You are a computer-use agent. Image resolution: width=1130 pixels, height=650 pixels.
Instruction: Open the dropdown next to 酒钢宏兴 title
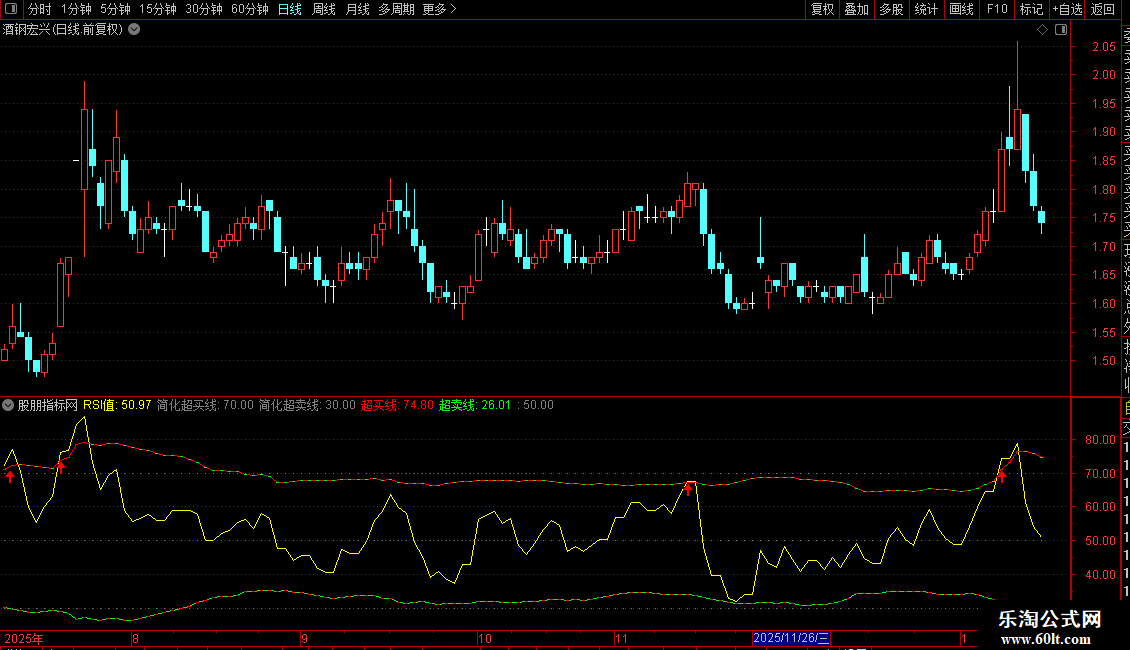(134, 30)
